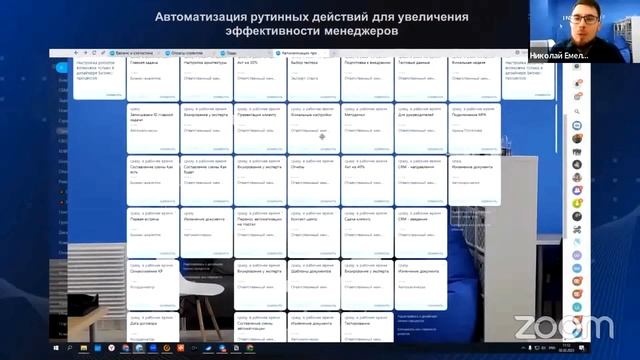Open the Подключение API card
Screen dimensions: 640x360
tap(474, 128)
